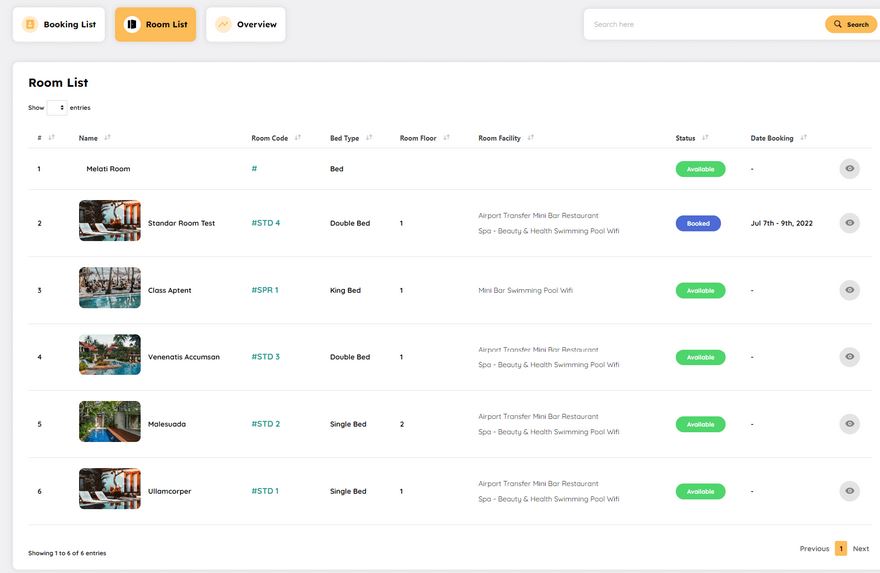Open Malesuada room thumbnail
Screen dimensions: 880x573
click(110, 421)
